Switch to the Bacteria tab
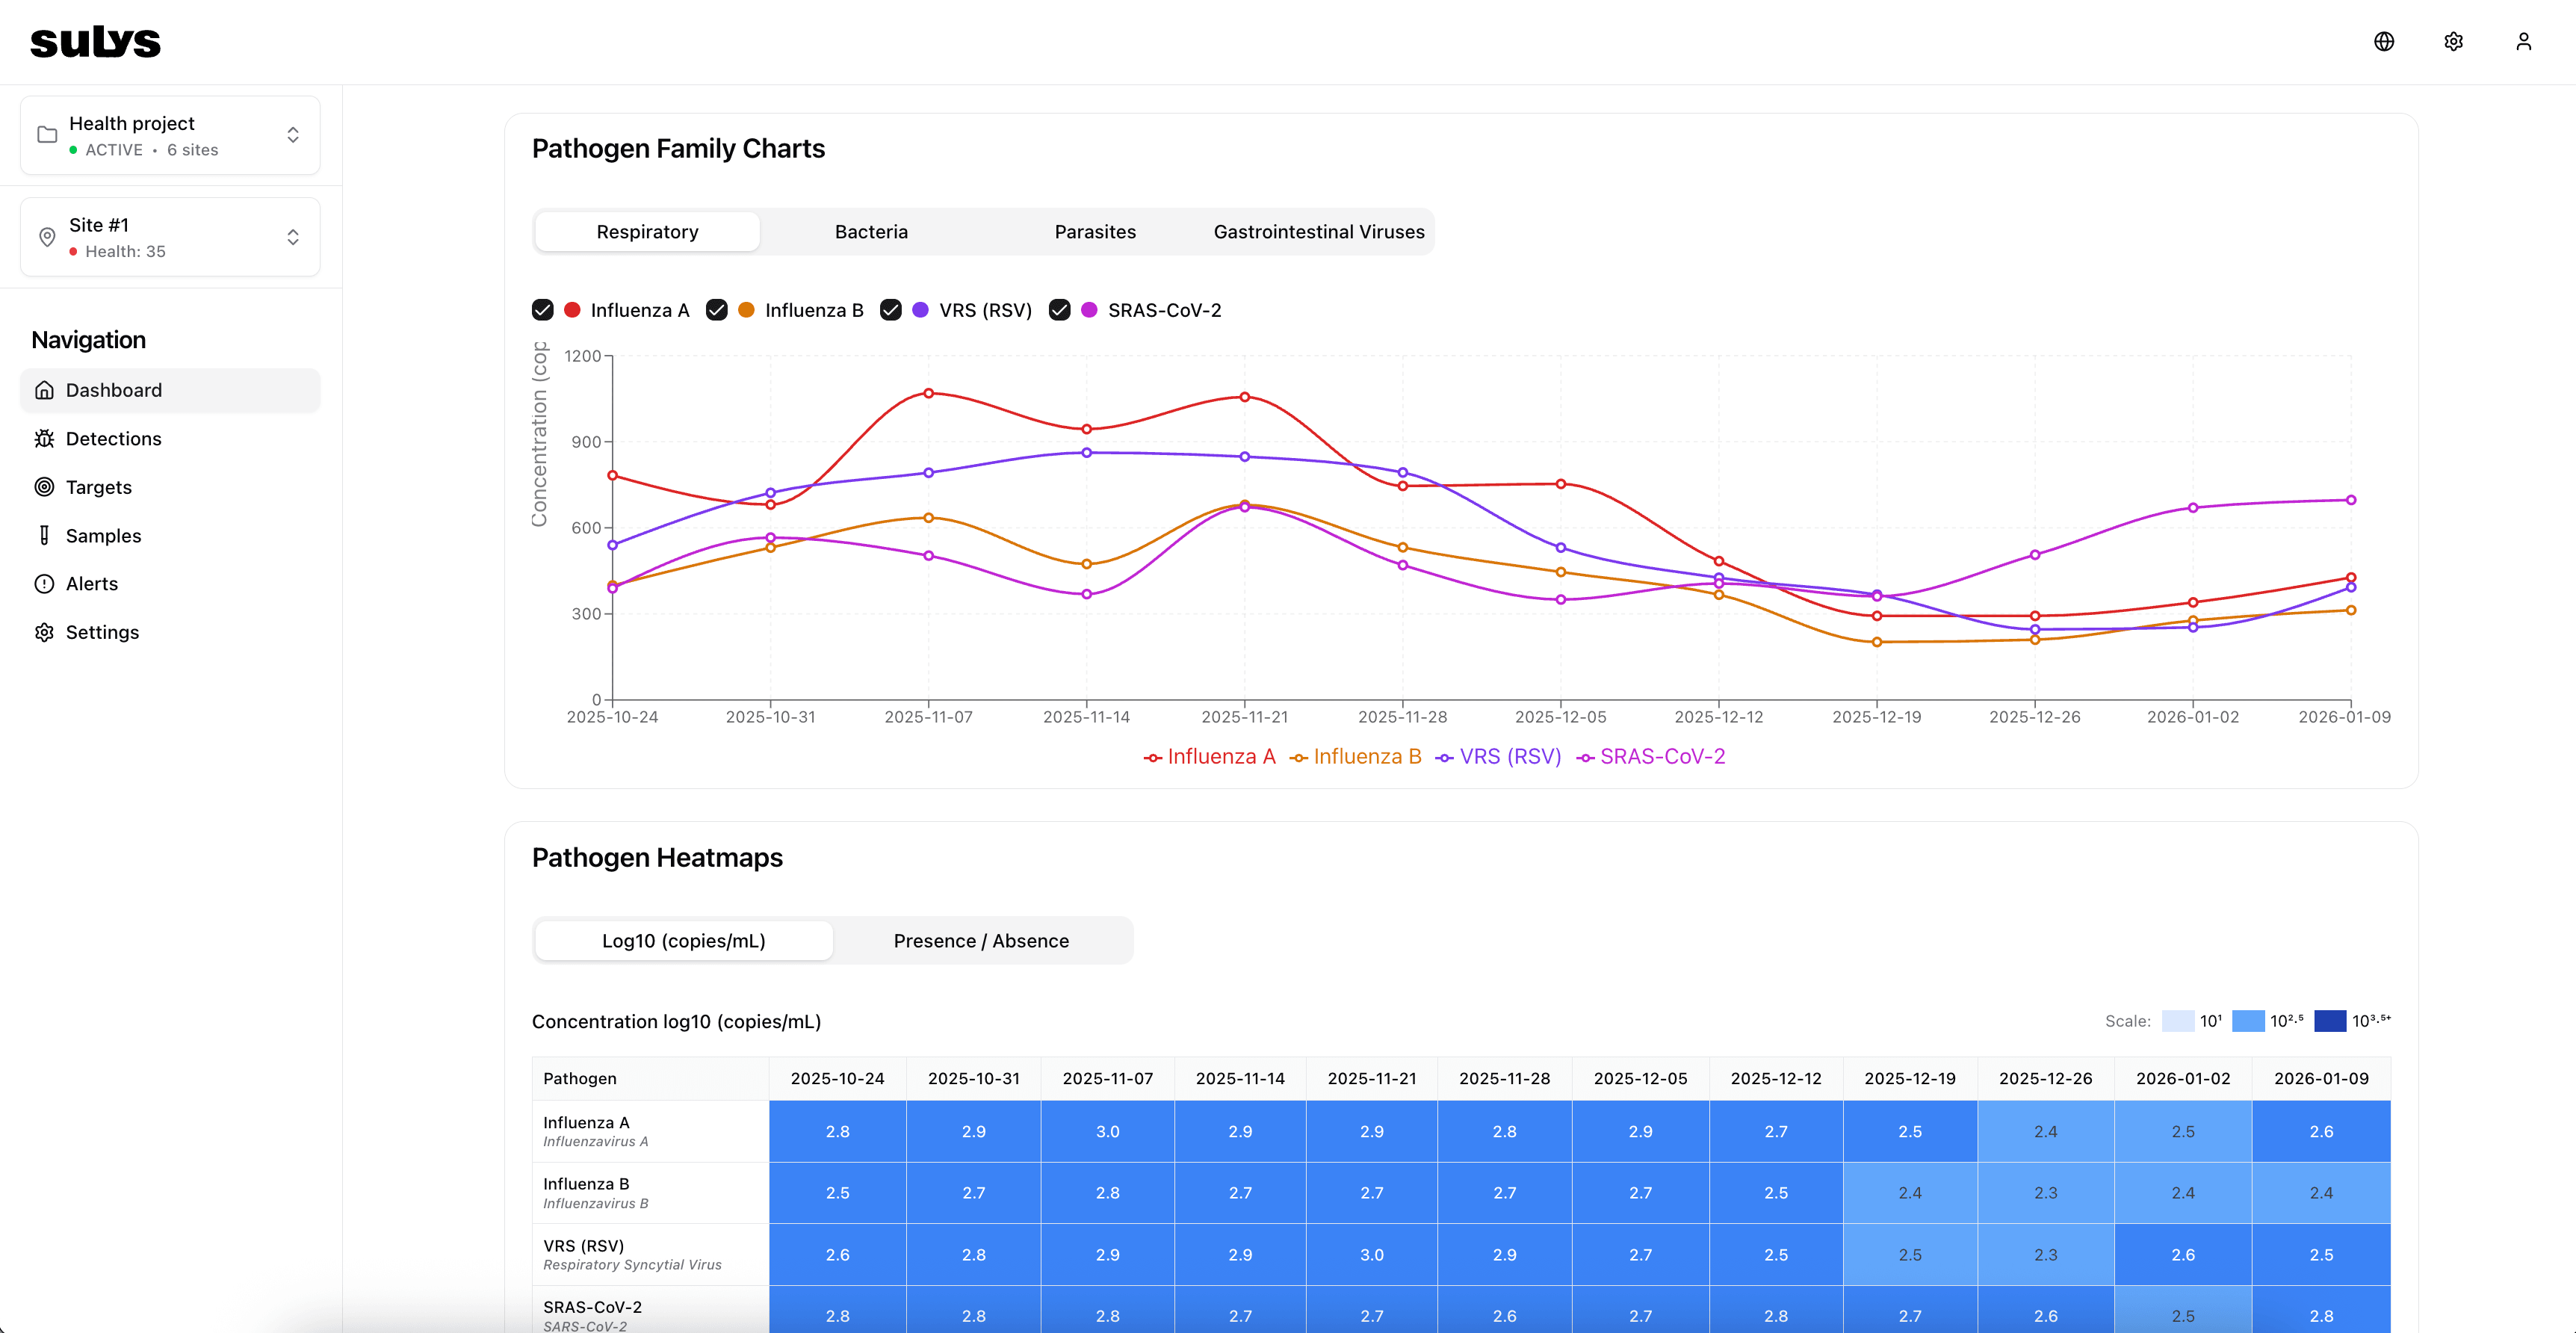 870,231
